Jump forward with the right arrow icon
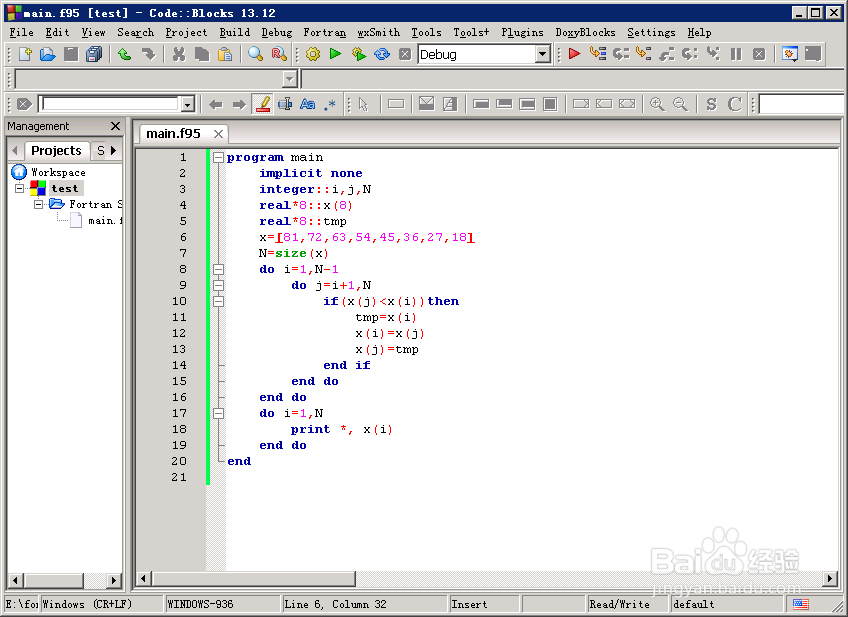This screenshot has width=848, height=617. (x=239, y=104)
